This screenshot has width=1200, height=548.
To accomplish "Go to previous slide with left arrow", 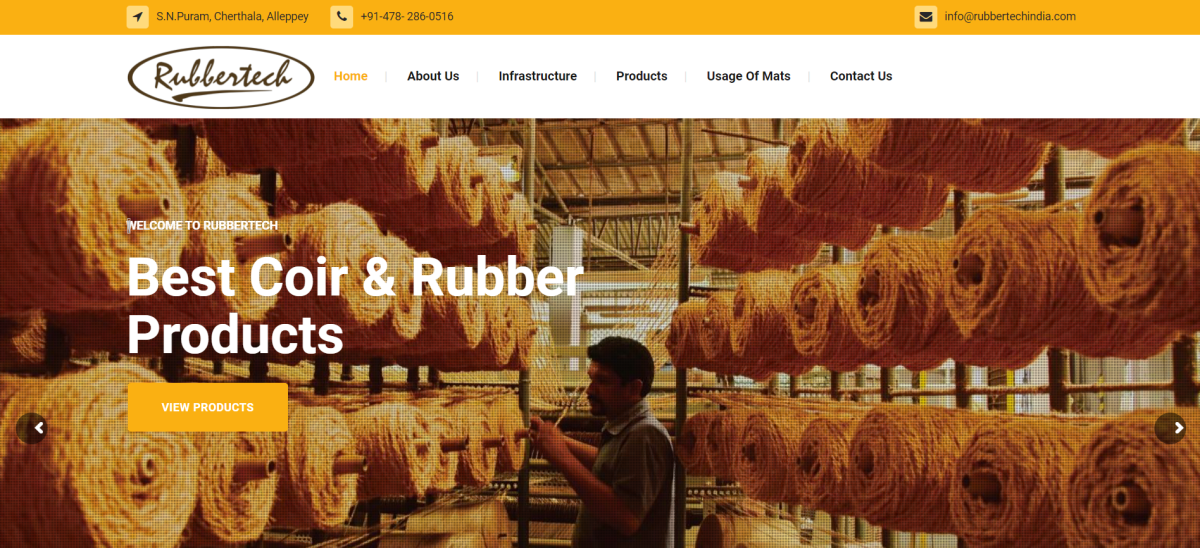I will 32,428.
